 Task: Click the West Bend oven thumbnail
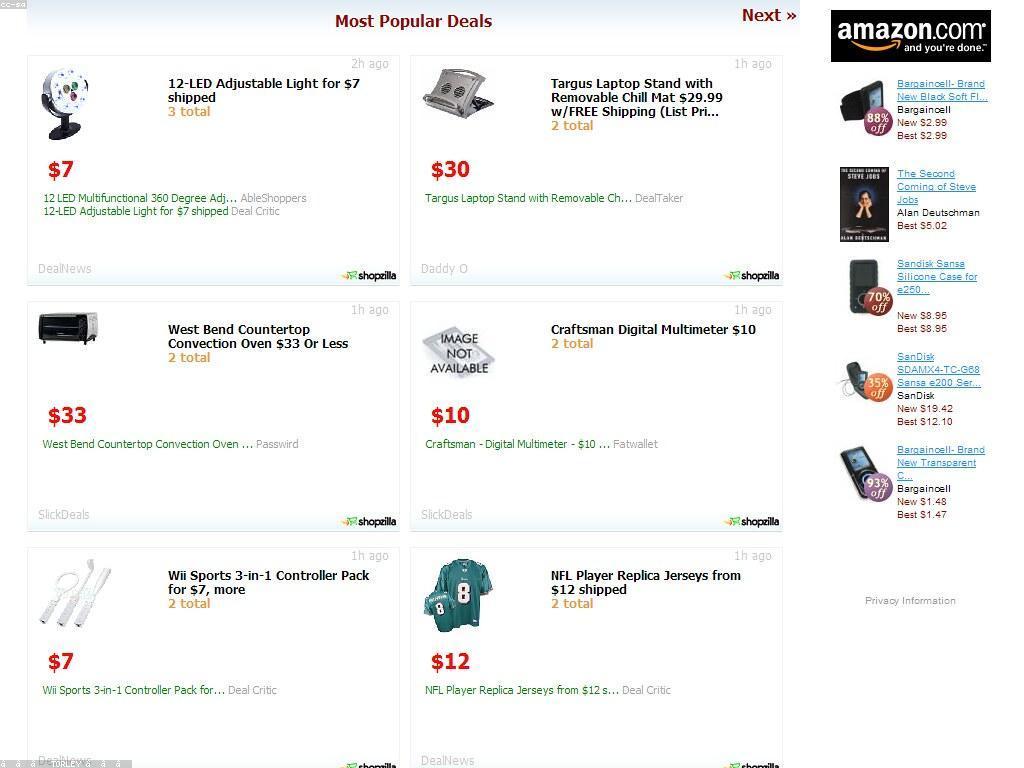(68, 328)
